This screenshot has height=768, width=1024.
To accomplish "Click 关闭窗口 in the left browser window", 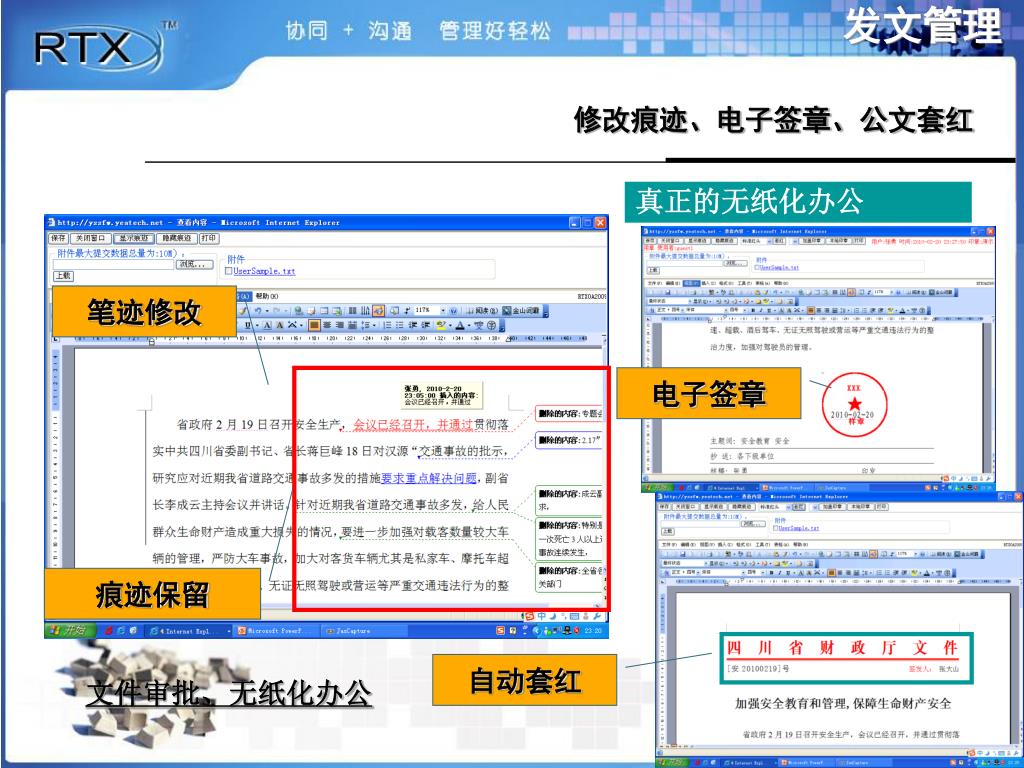I will [90, 238].
